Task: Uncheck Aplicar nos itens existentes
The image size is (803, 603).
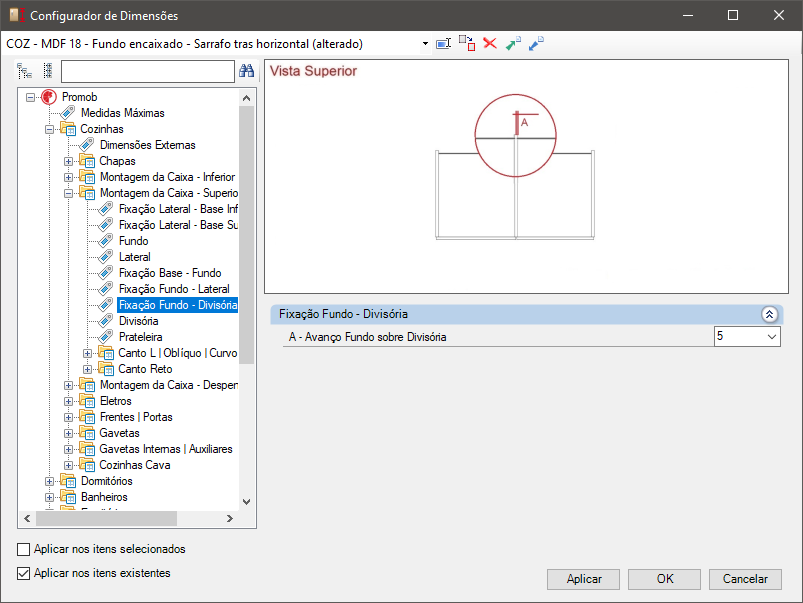Action: [24, 573]
